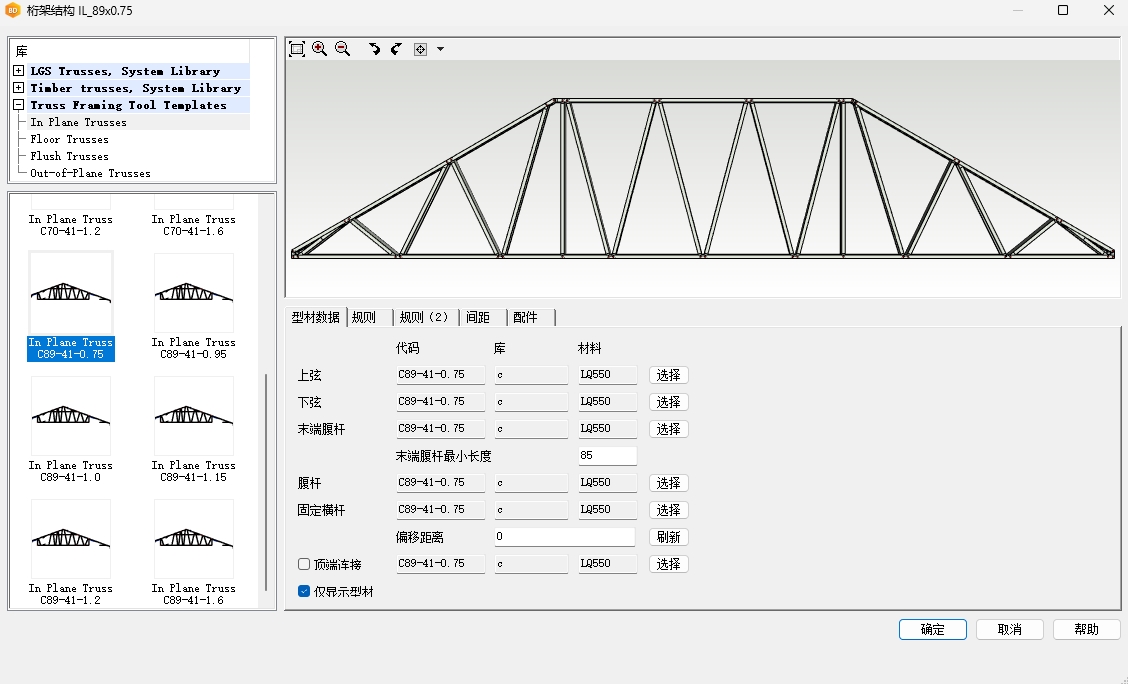Collapse Truss Framing Tool Templates node
1128x684 pixels.
pos(19,105)
